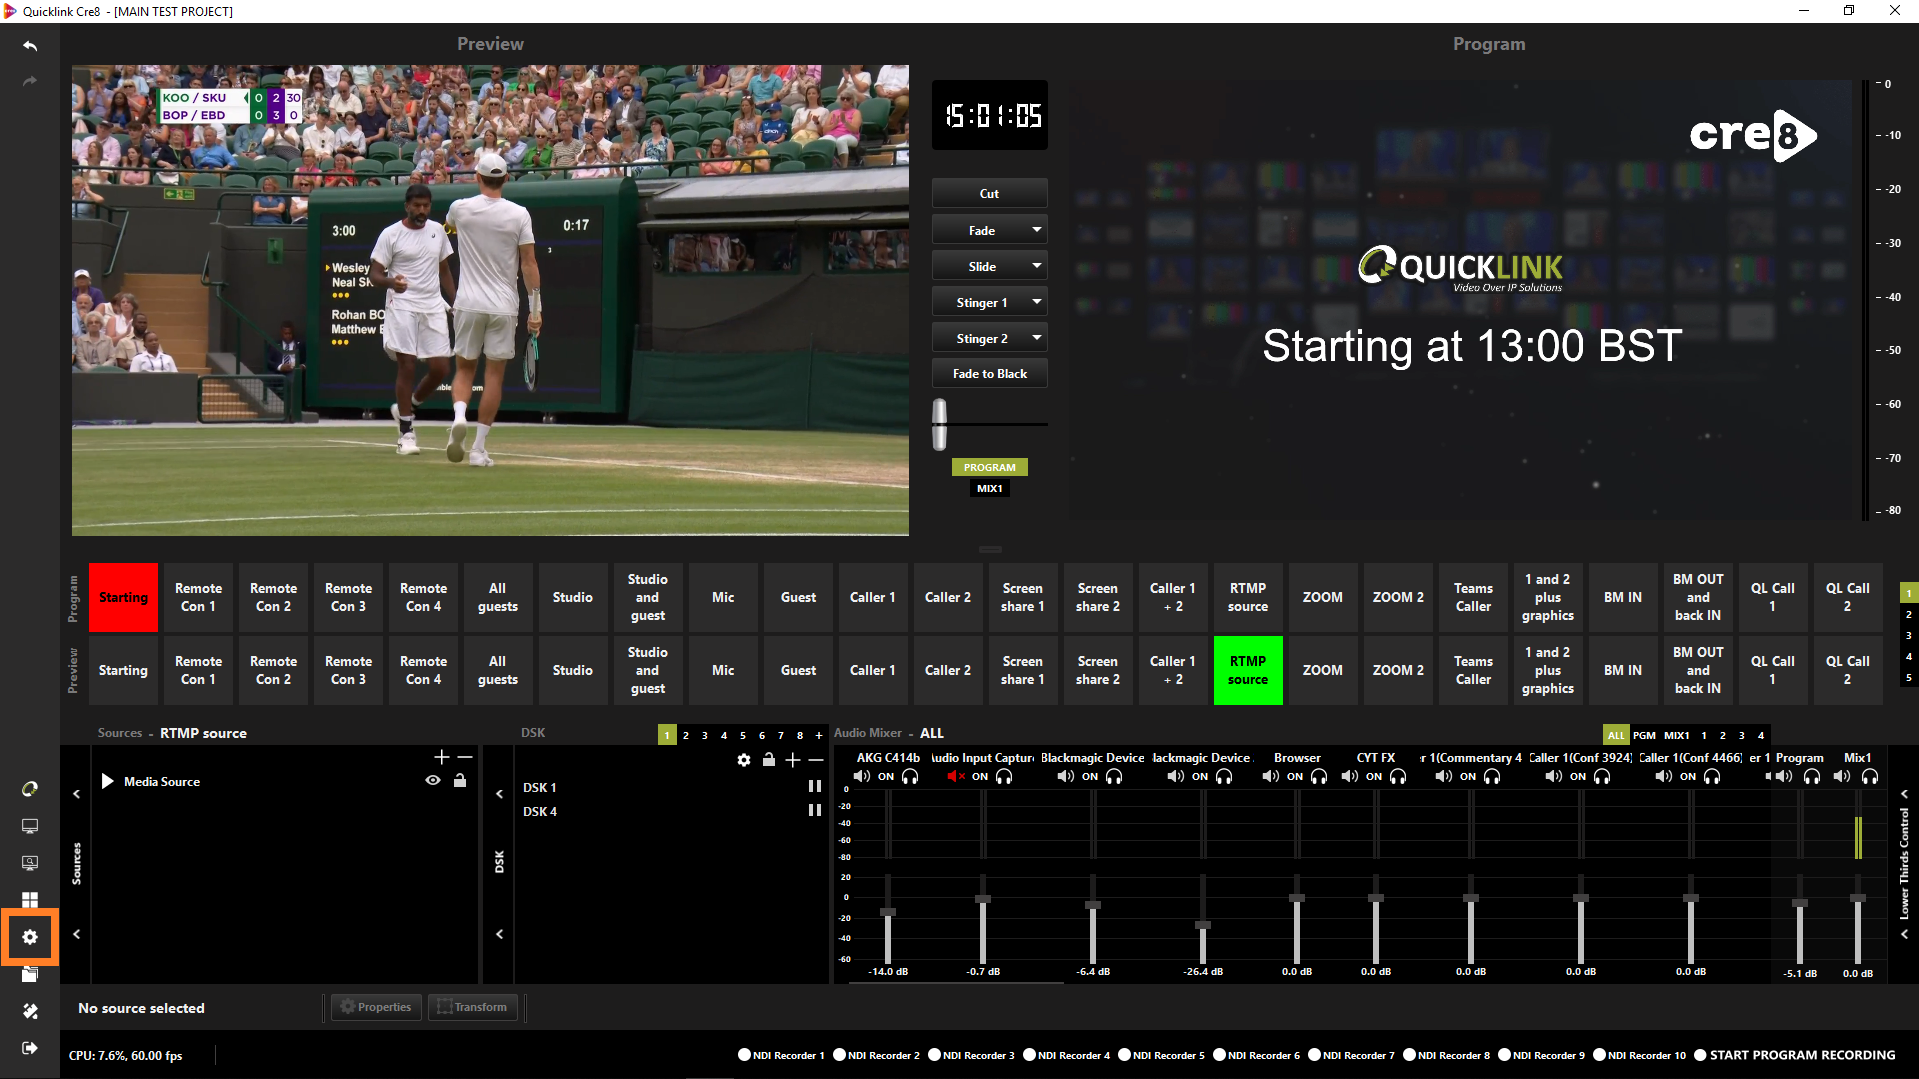Open settings gear in left sidebar
Viewport: 1919px width, 1079px height.
(30, 937)
